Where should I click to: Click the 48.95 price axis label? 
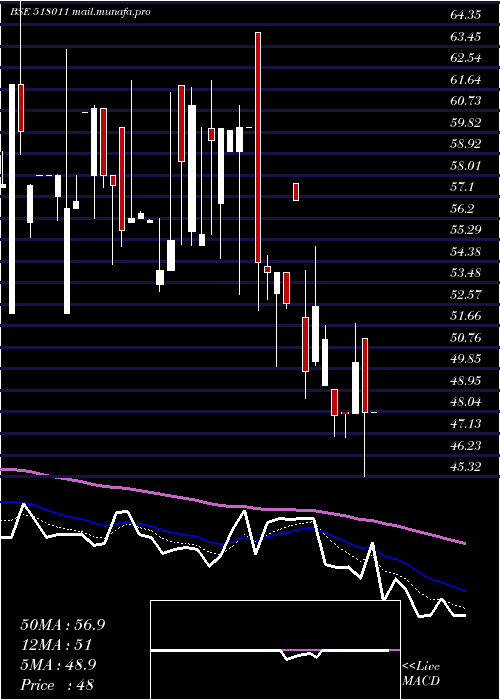(x=466, y=381)
